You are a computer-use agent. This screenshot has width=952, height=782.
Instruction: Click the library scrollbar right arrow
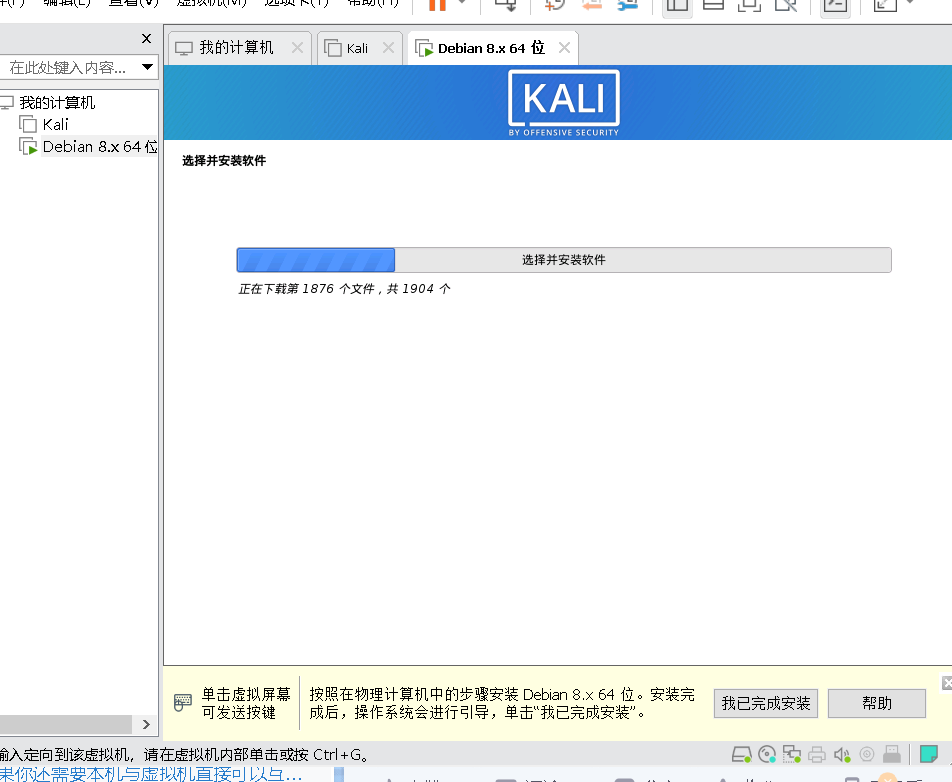point(146,724)
